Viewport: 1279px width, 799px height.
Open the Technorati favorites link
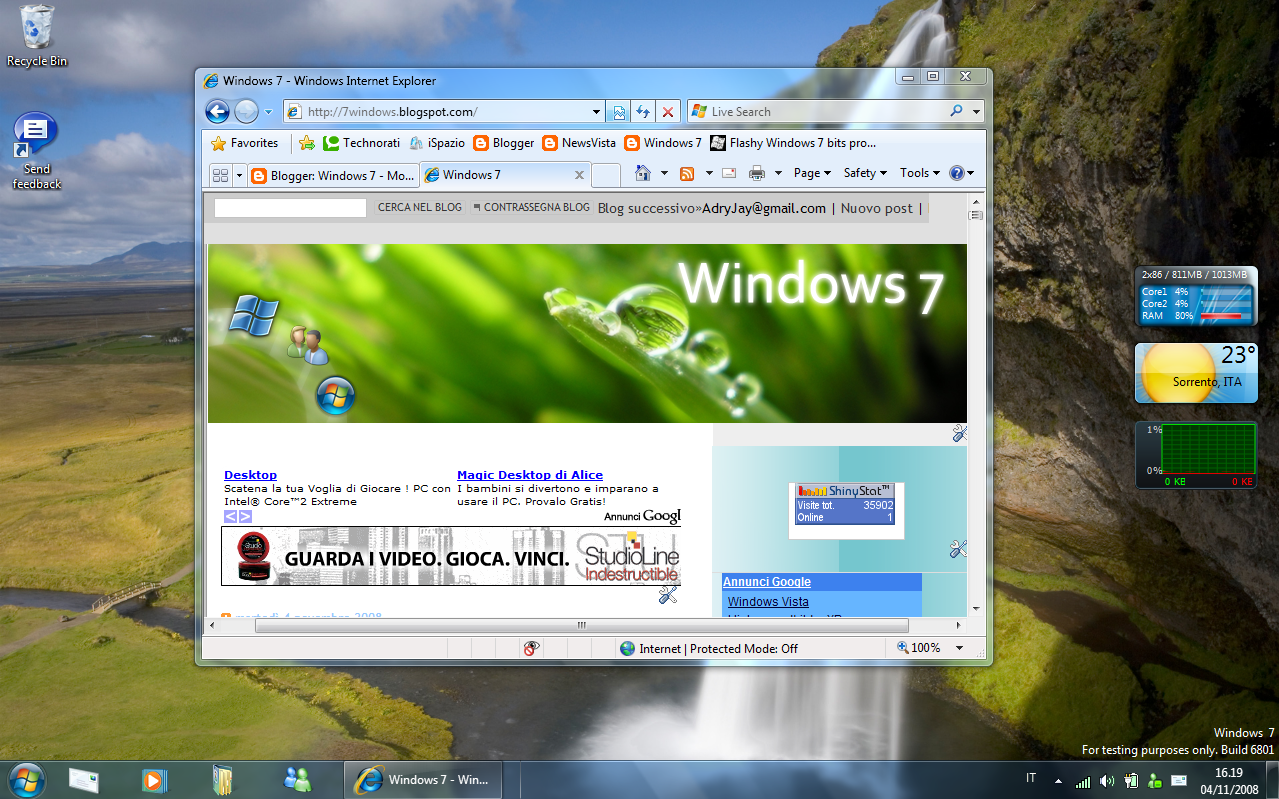pos(361,143)
